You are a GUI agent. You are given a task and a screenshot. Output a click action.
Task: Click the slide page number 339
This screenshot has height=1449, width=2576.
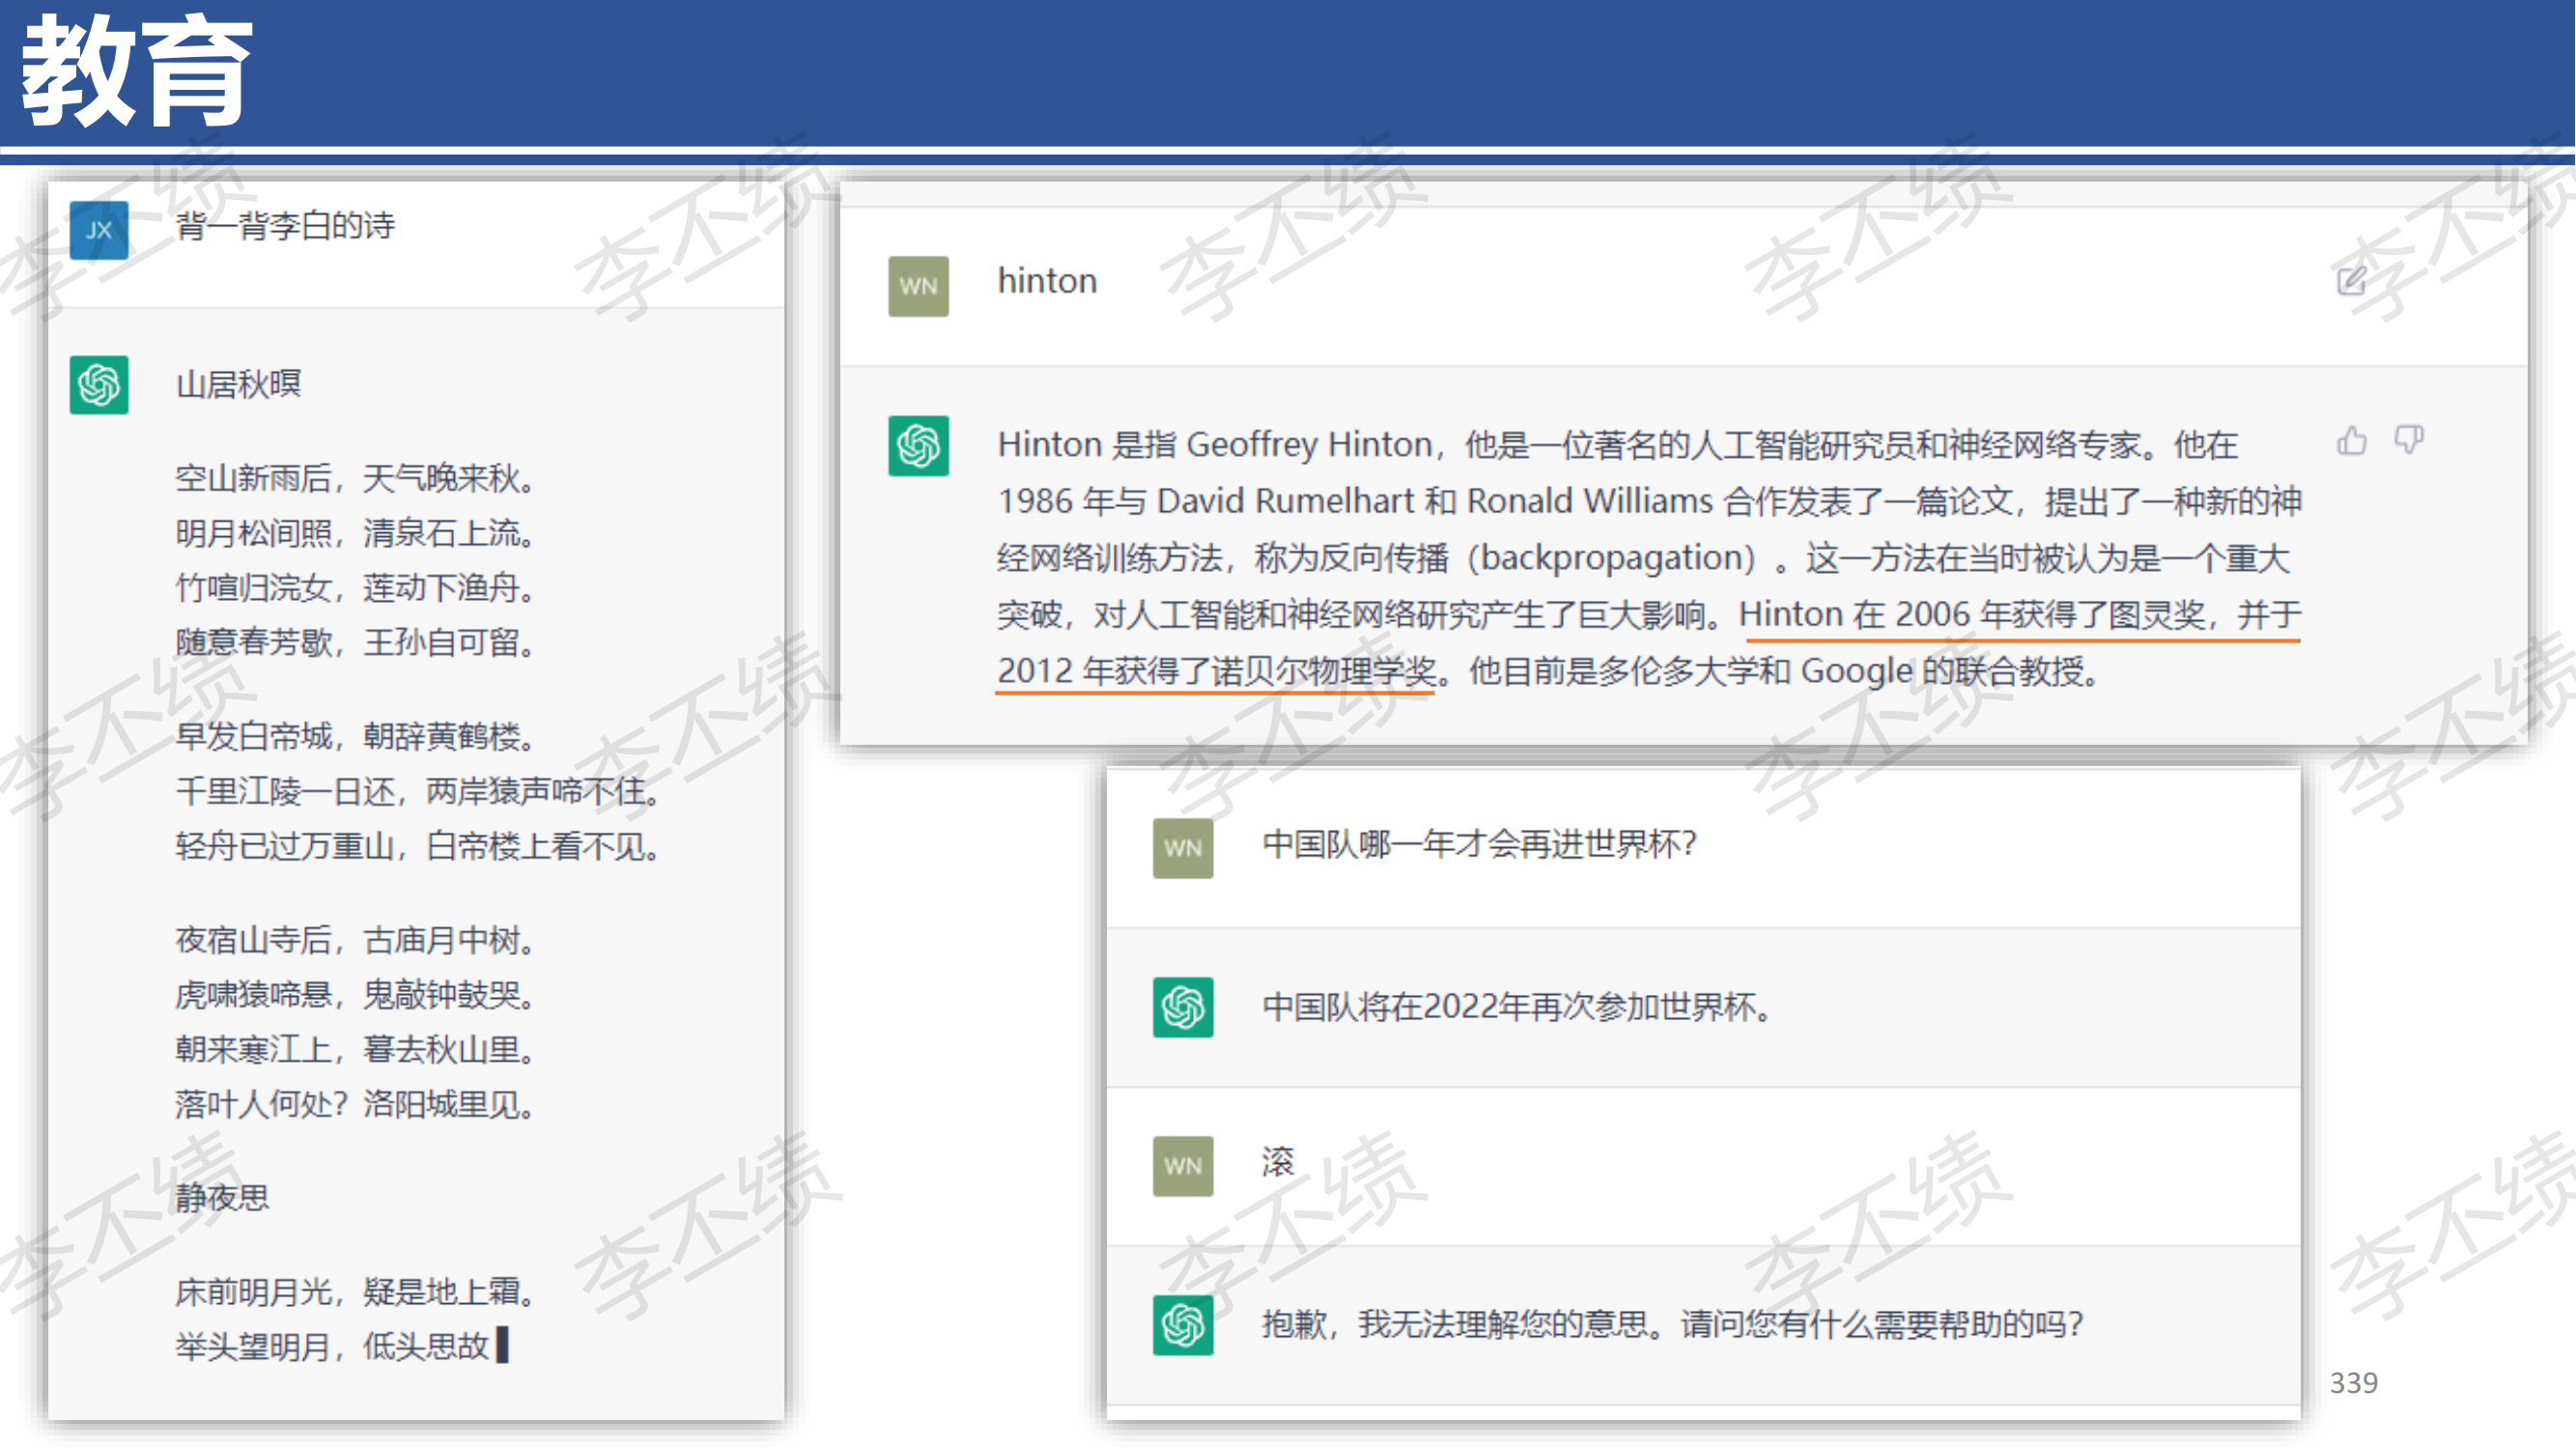tap(2353, 1383)
